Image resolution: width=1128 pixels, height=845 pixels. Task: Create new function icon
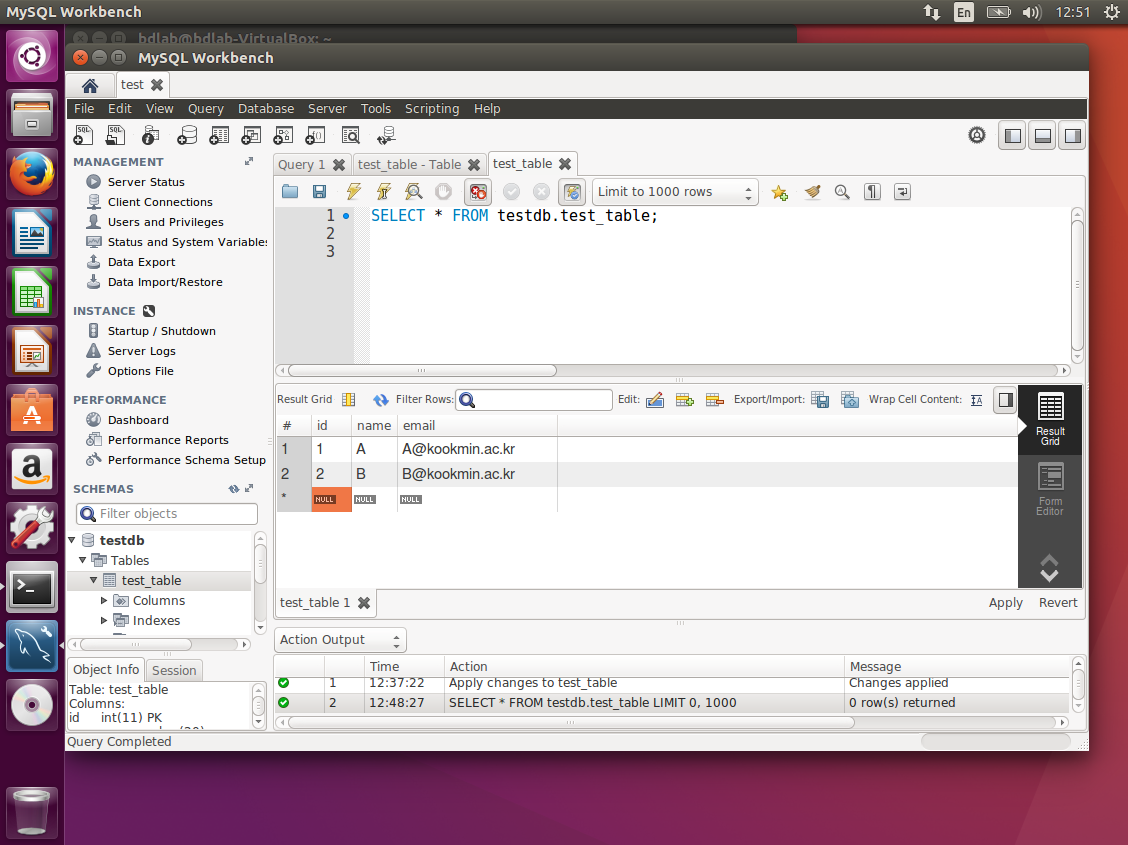tap(315, 135)
